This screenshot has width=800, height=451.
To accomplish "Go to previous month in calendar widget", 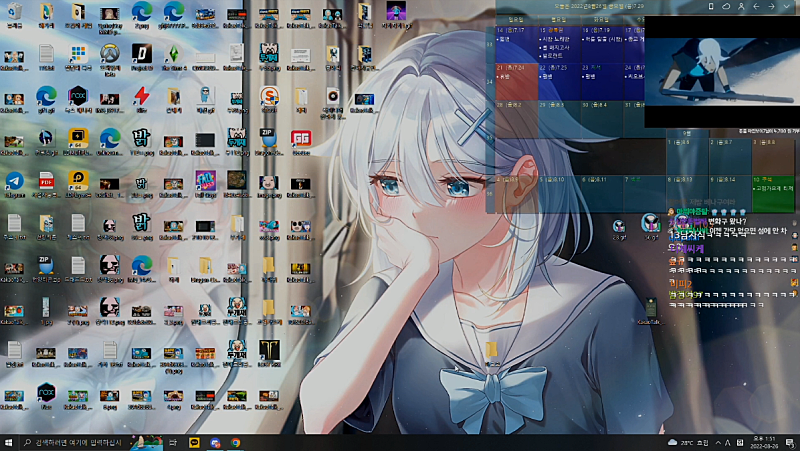I will 756,6.
